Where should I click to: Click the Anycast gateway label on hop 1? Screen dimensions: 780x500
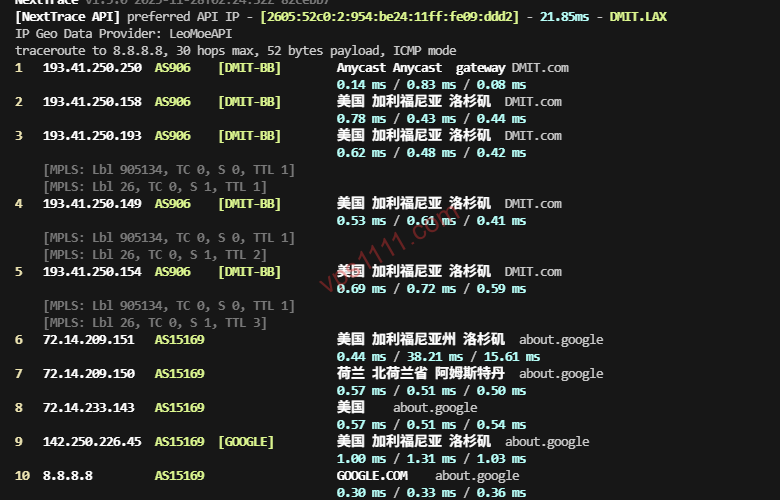pyautogui.click(x=421, y=68)
